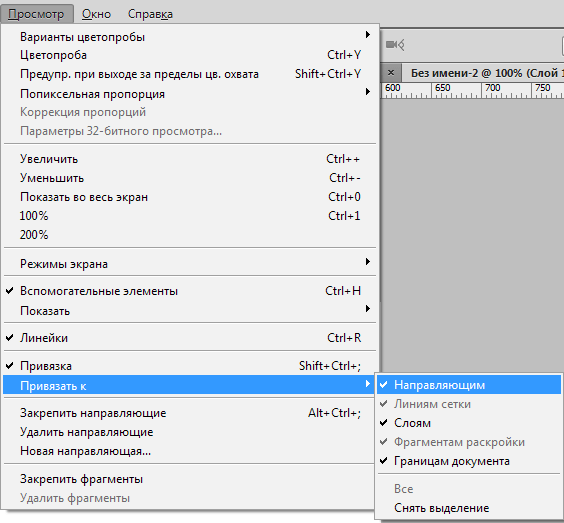Open the Окно menu
564x523 pixels.
(x=96, y=14)
